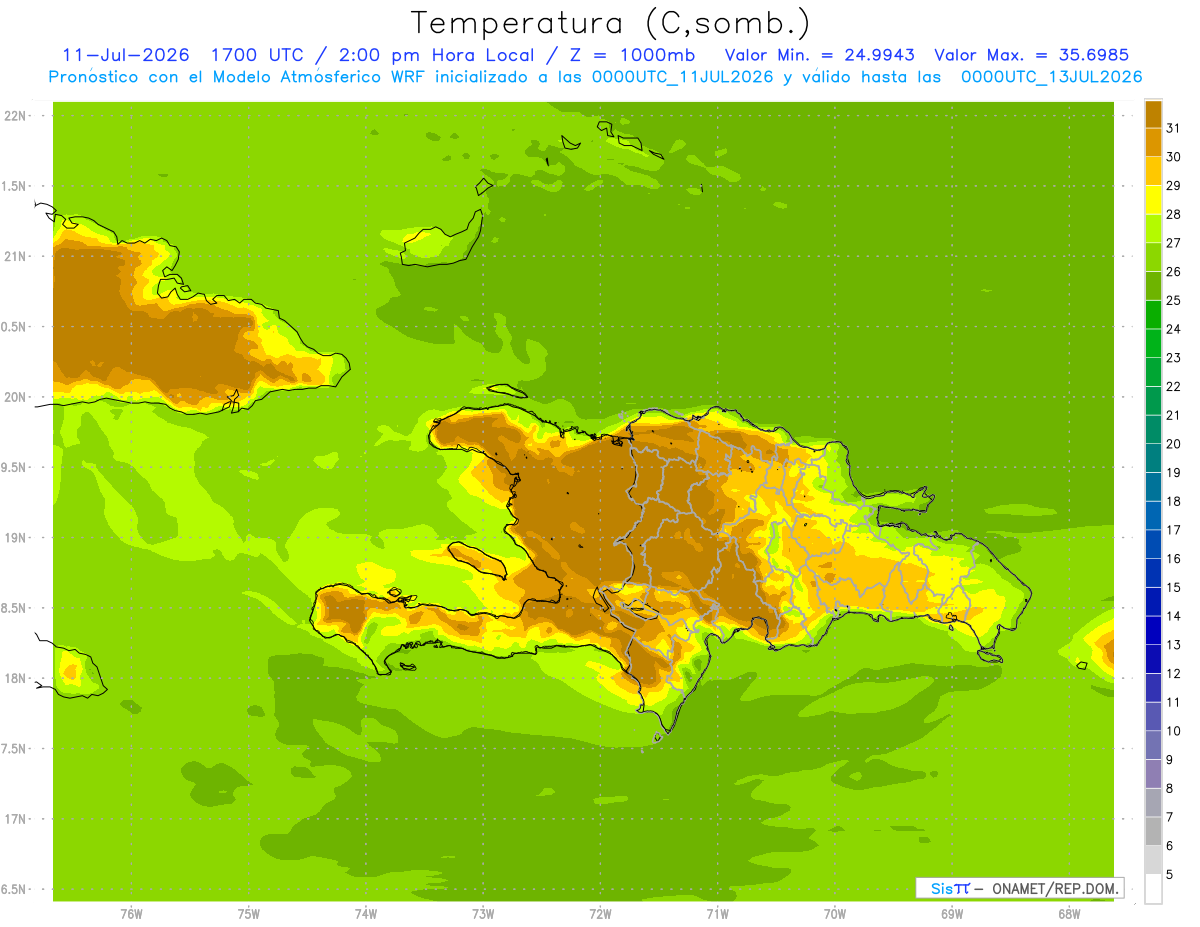Click the "17N" latitude label
This screenshot has height=927, width=1200.
14,819
